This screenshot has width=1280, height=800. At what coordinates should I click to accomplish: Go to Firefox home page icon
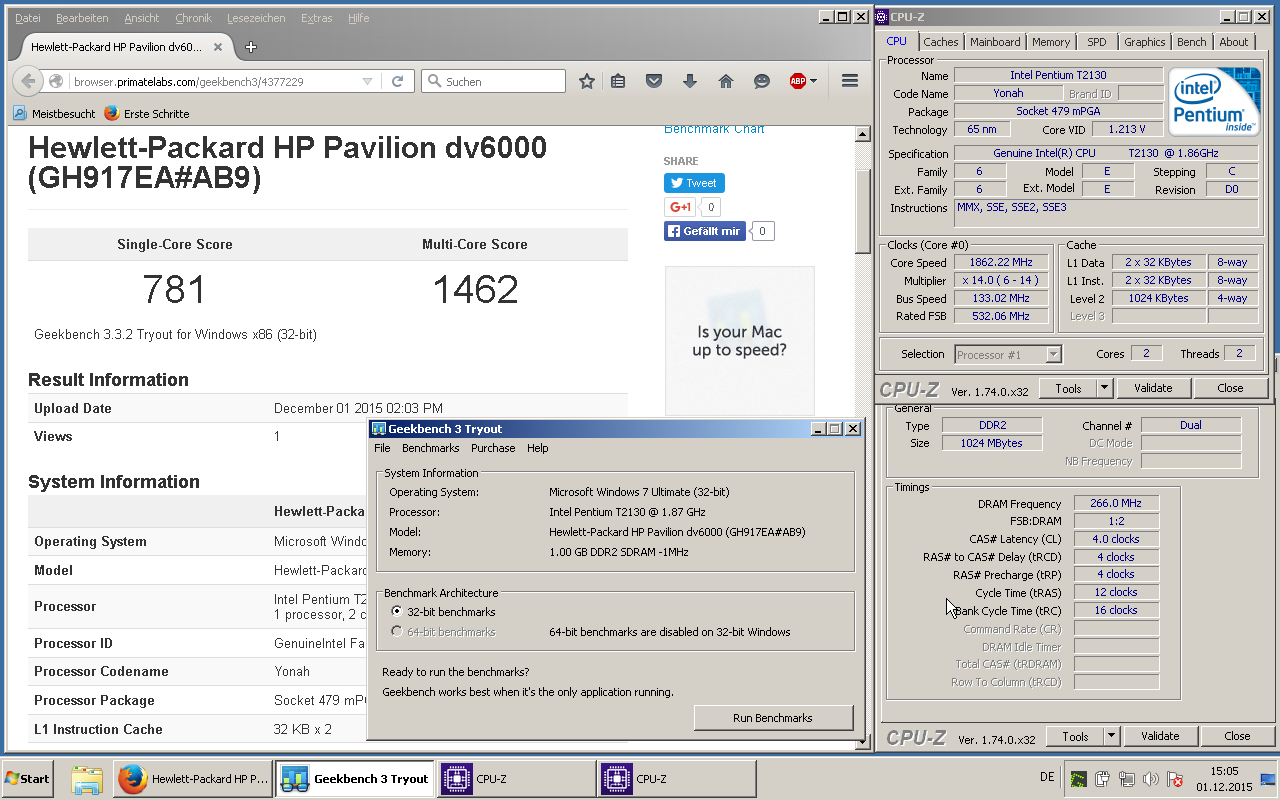pyautogui.click(x=726, y=81)
